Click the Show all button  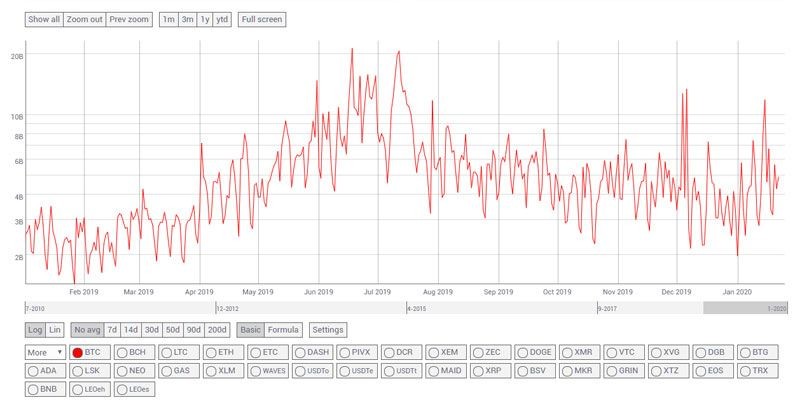[44, 19]
